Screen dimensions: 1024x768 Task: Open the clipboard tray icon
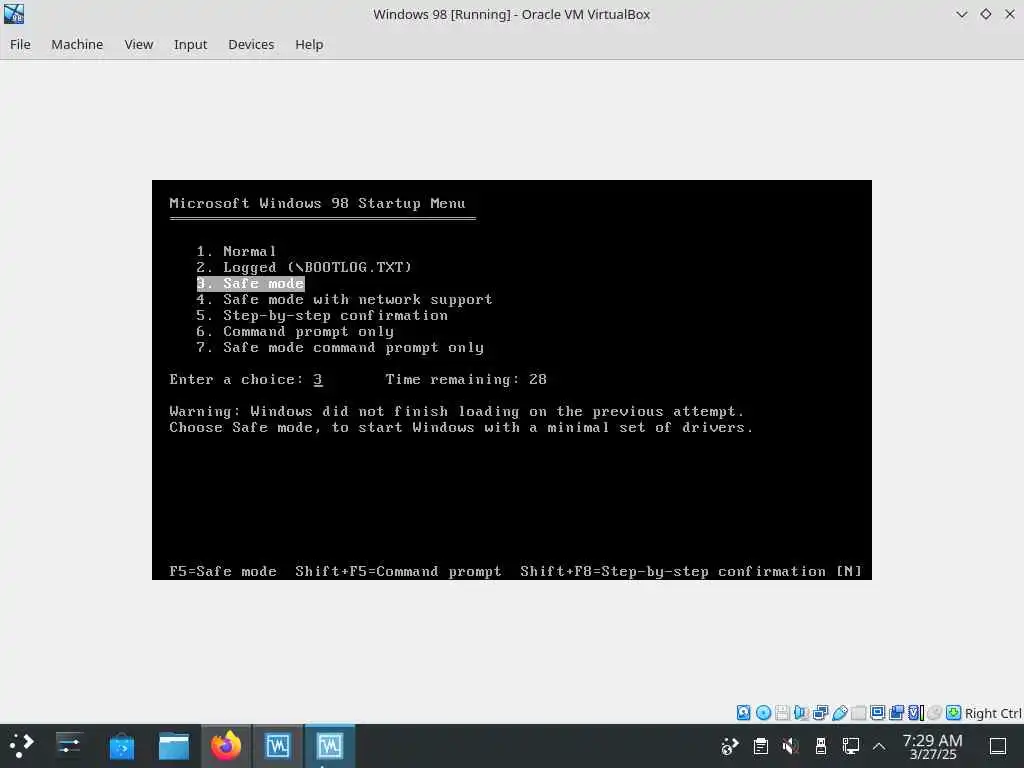760,746
